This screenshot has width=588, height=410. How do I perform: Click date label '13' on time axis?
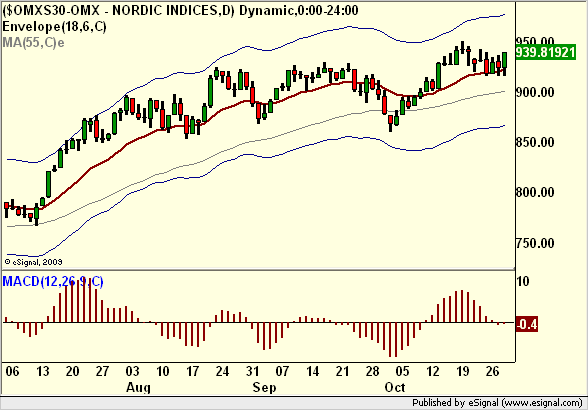42,371
